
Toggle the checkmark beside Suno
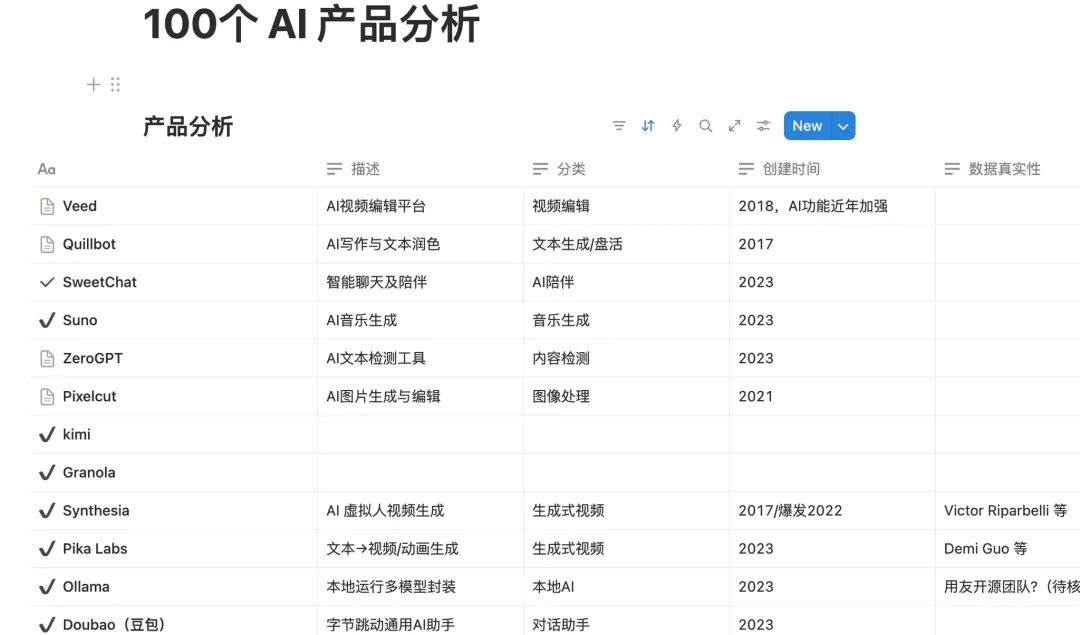pos(47,320)
